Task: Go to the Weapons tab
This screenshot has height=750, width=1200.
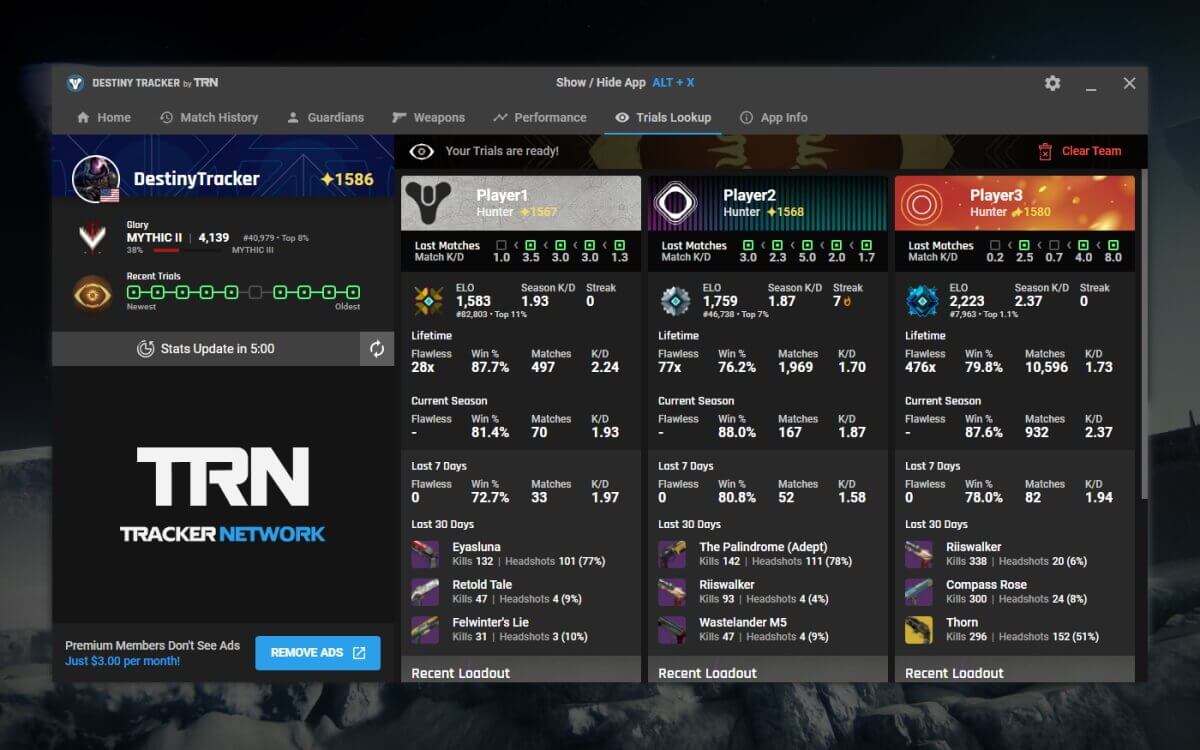Action: (428, 117)
